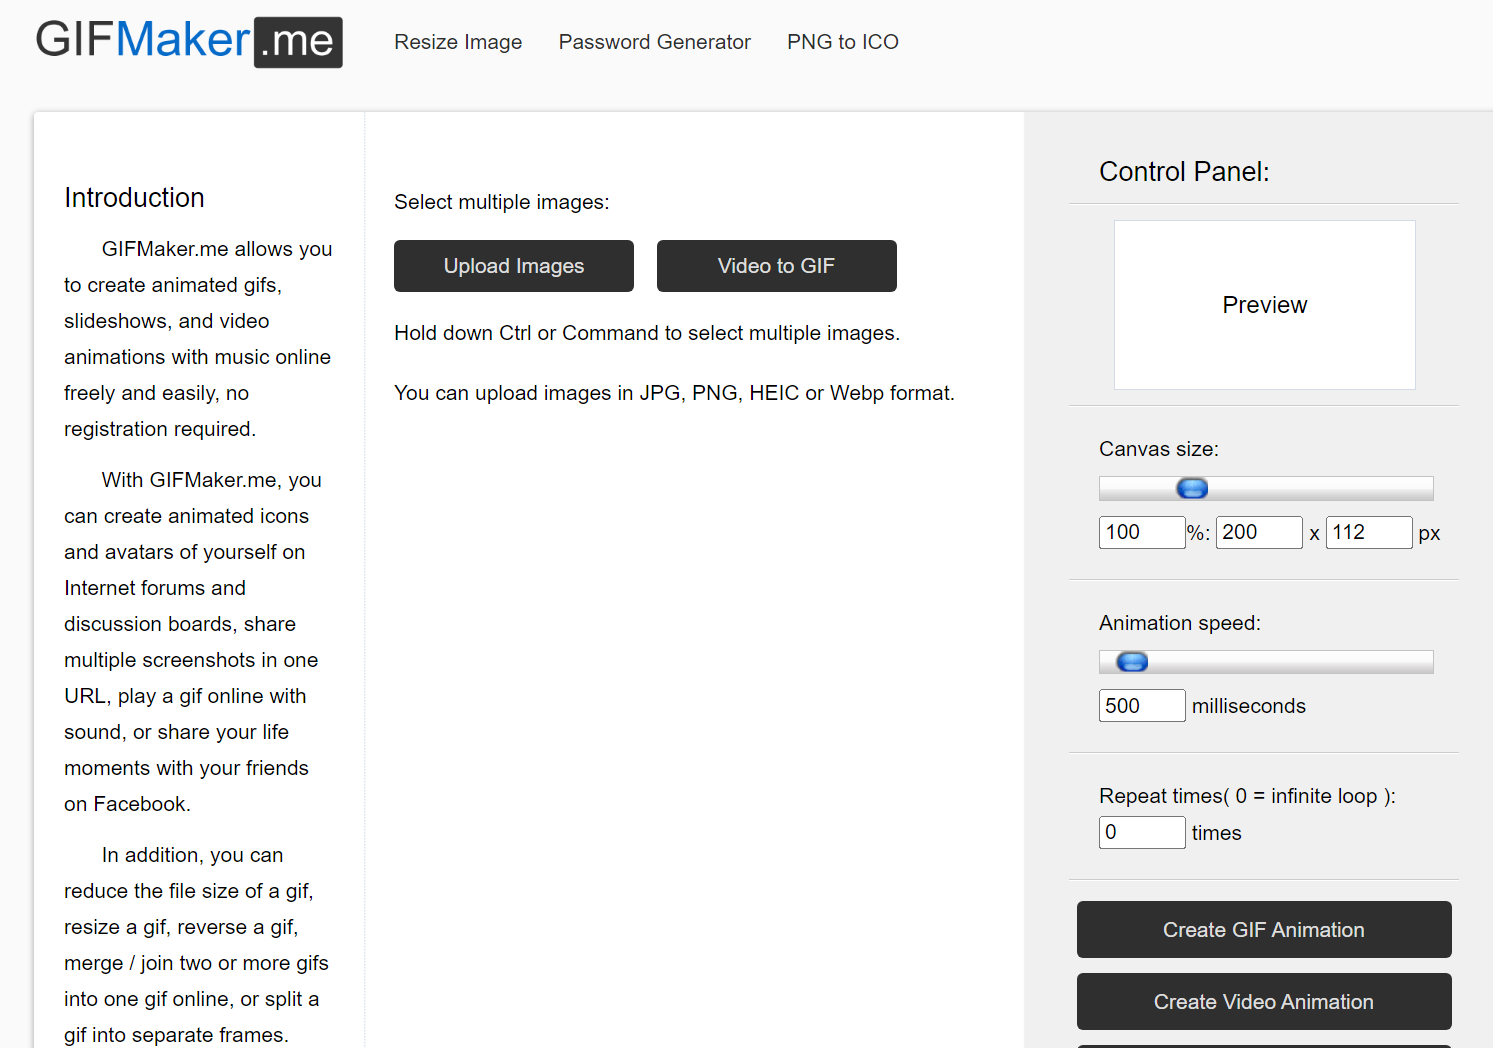The height and width of the screenshot is (1048, 1493).
Task: Go to PNG to ICO tool
Action: click(x=843, y=42)
